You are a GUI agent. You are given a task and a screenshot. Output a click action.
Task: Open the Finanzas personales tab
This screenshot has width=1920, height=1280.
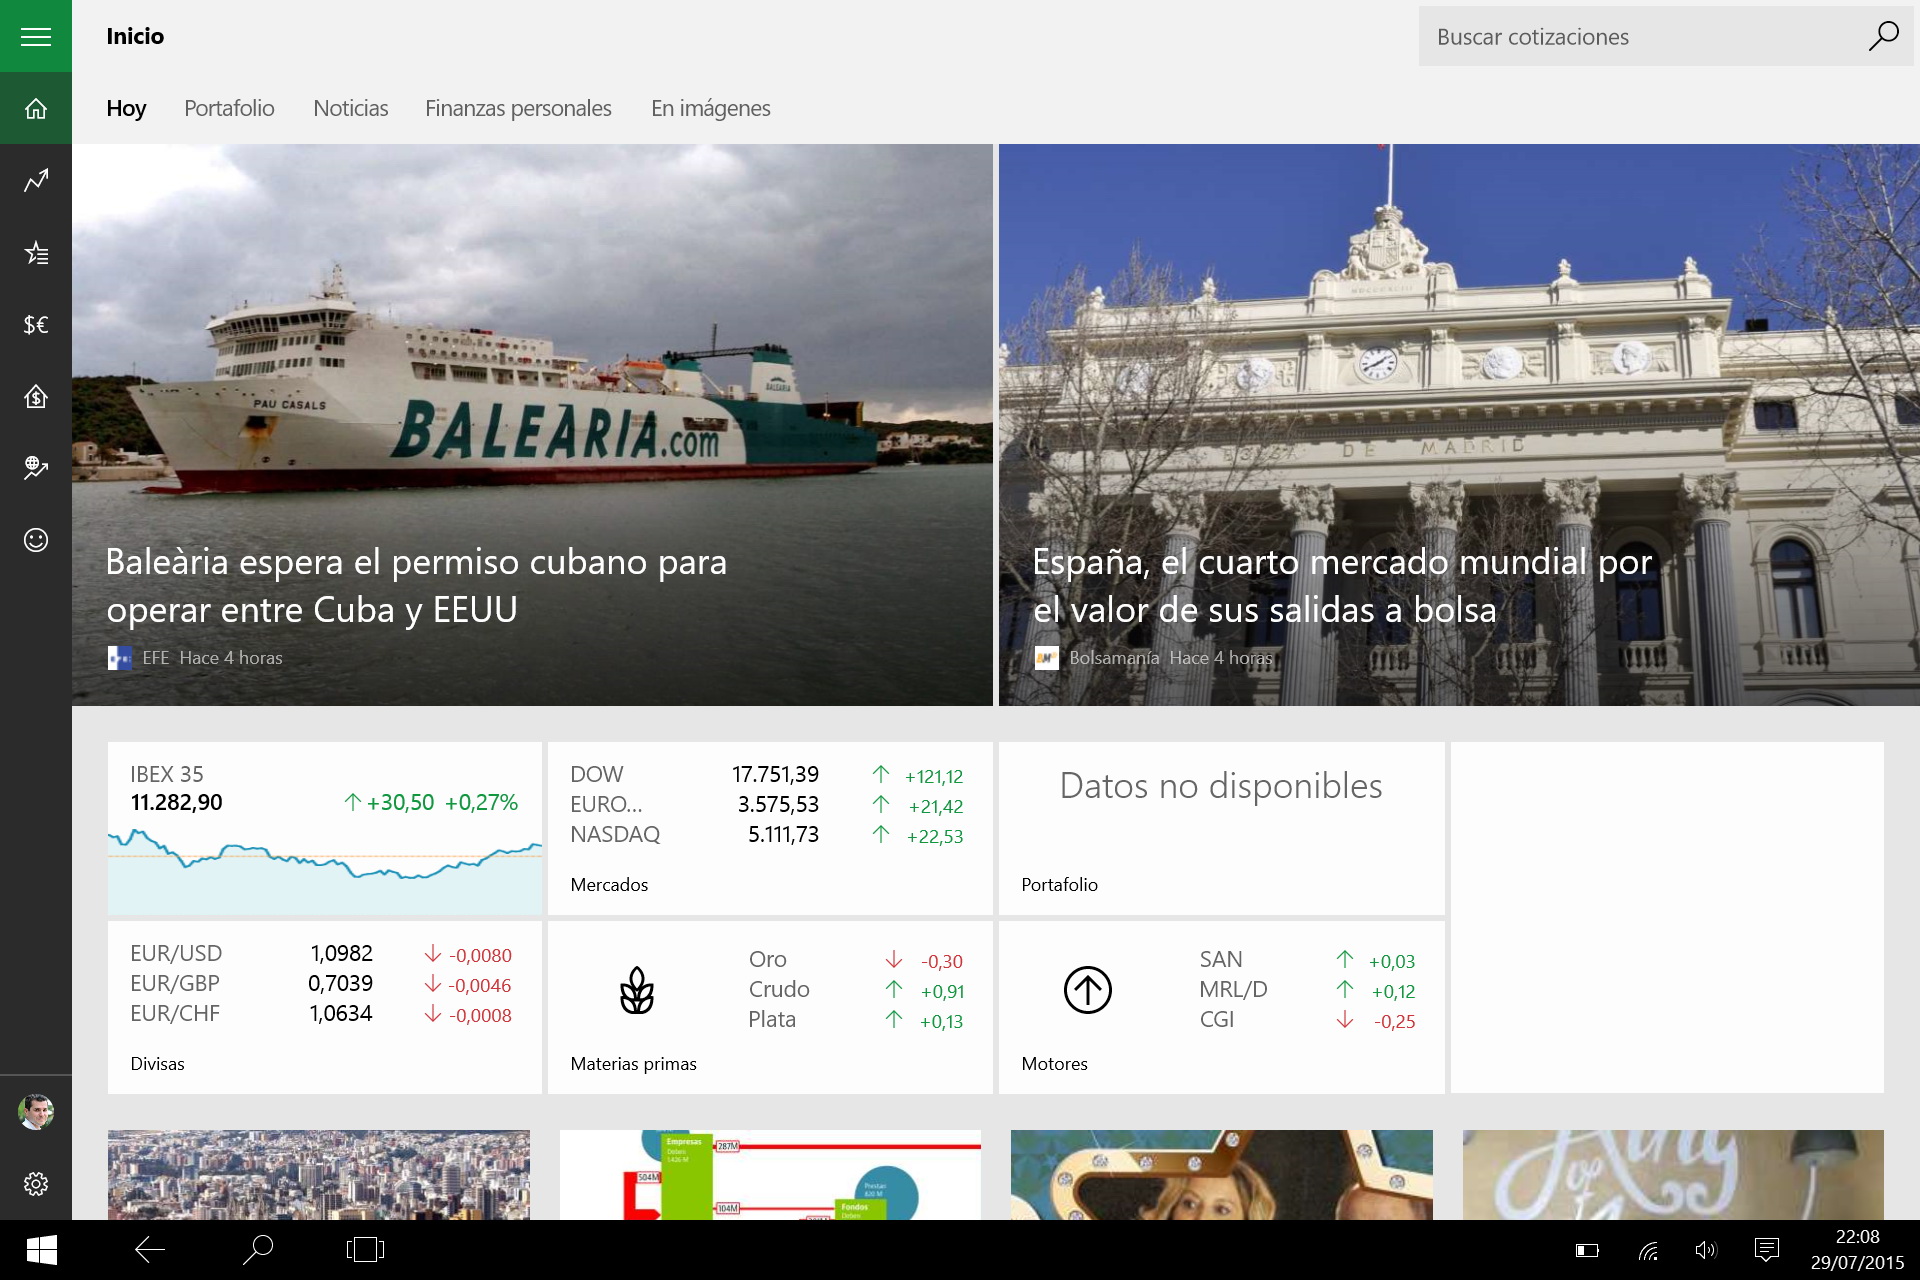[x=518, y=108]
